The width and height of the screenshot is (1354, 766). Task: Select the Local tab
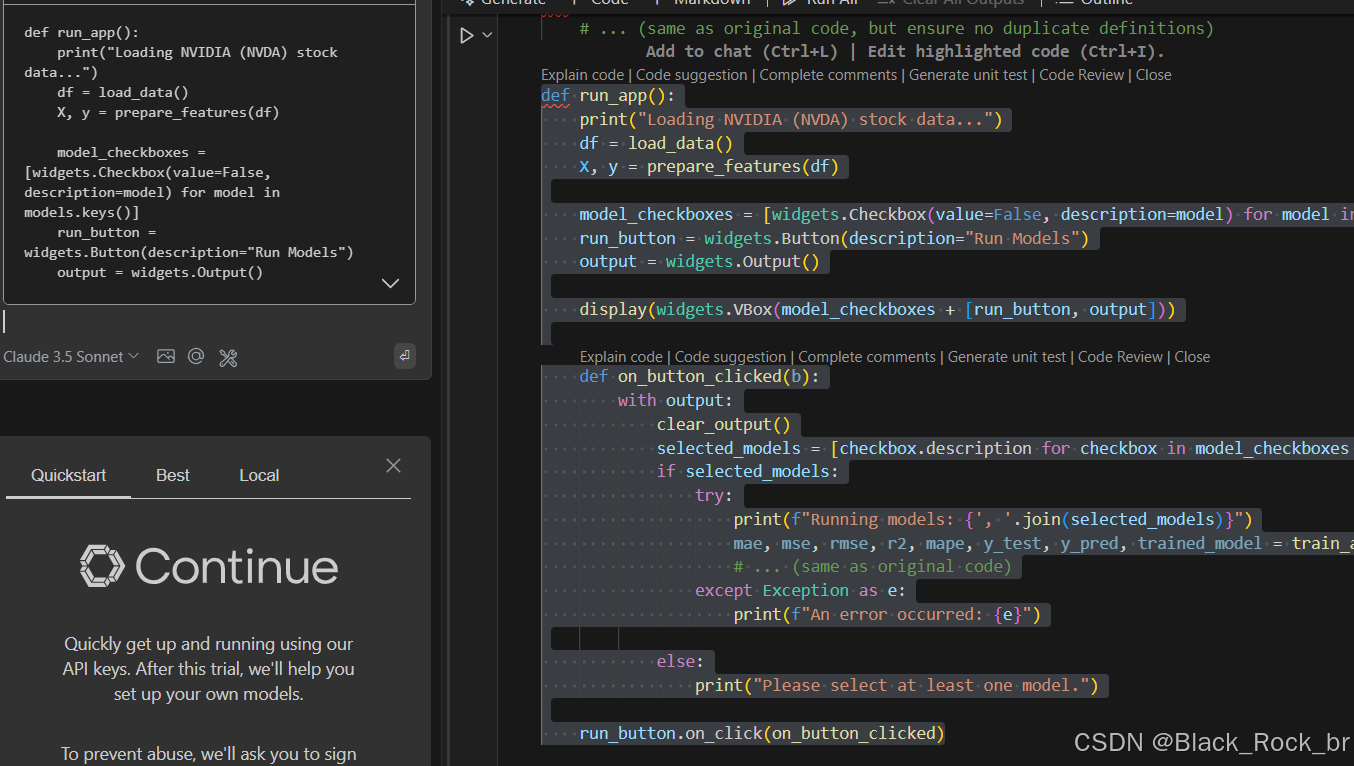(x=259, y=475)
